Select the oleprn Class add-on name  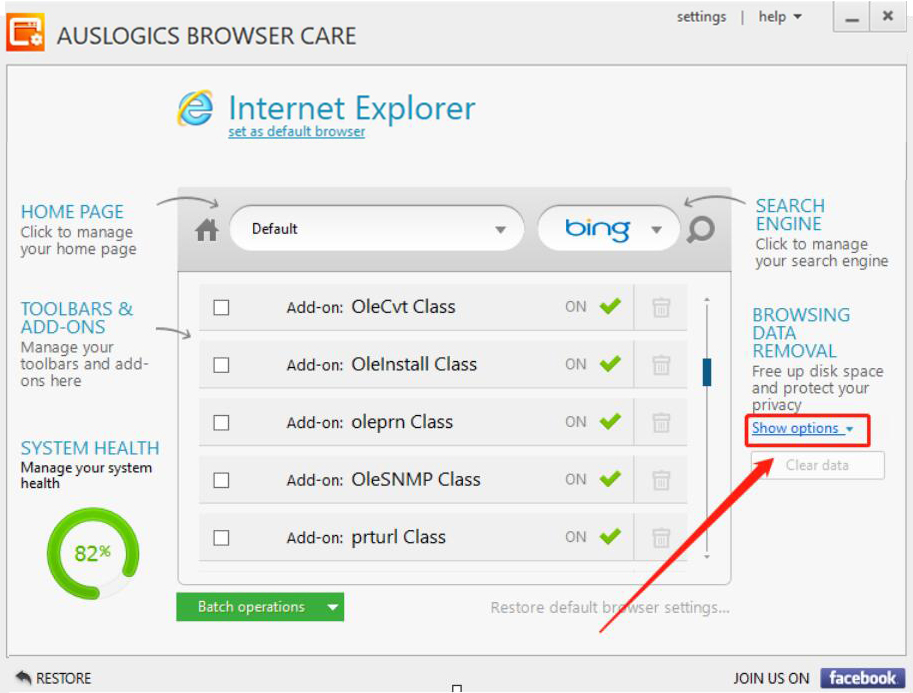click(402, 422)
